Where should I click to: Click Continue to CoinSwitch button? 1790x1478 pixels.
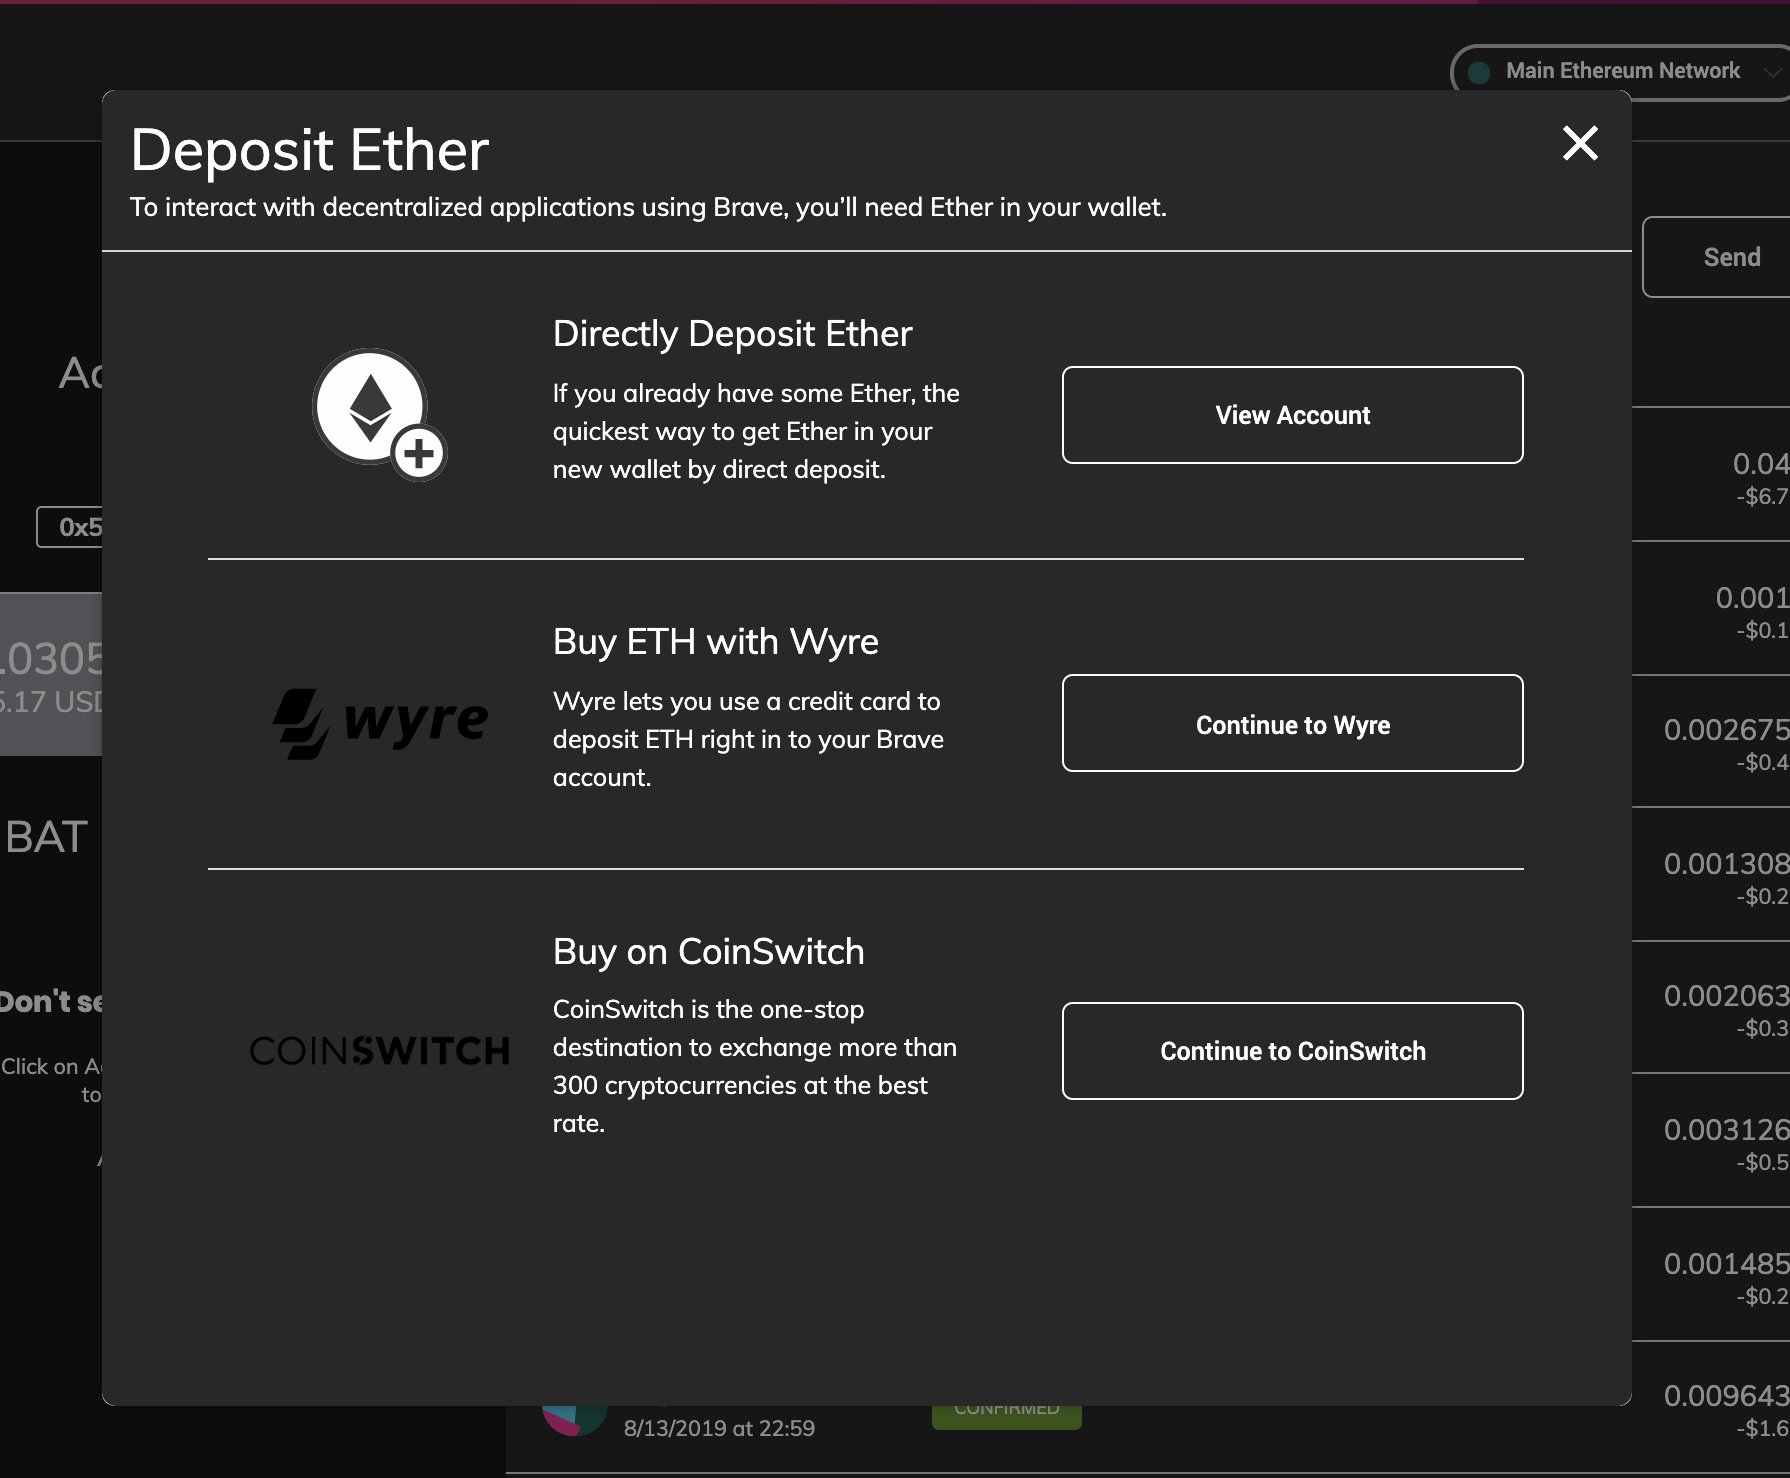click(1292, 1051)
